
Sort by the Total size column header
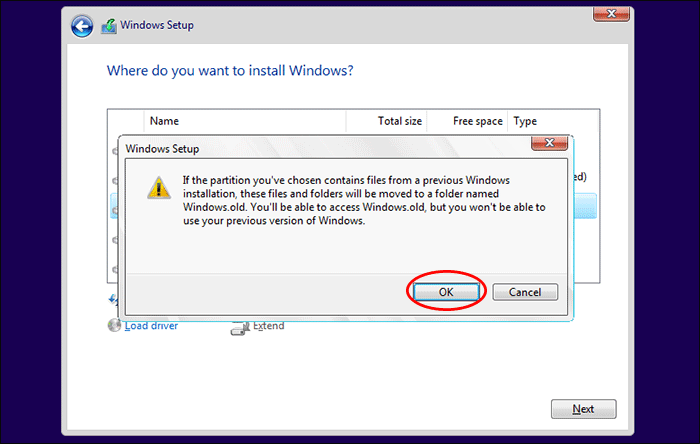tap(399, 121)
